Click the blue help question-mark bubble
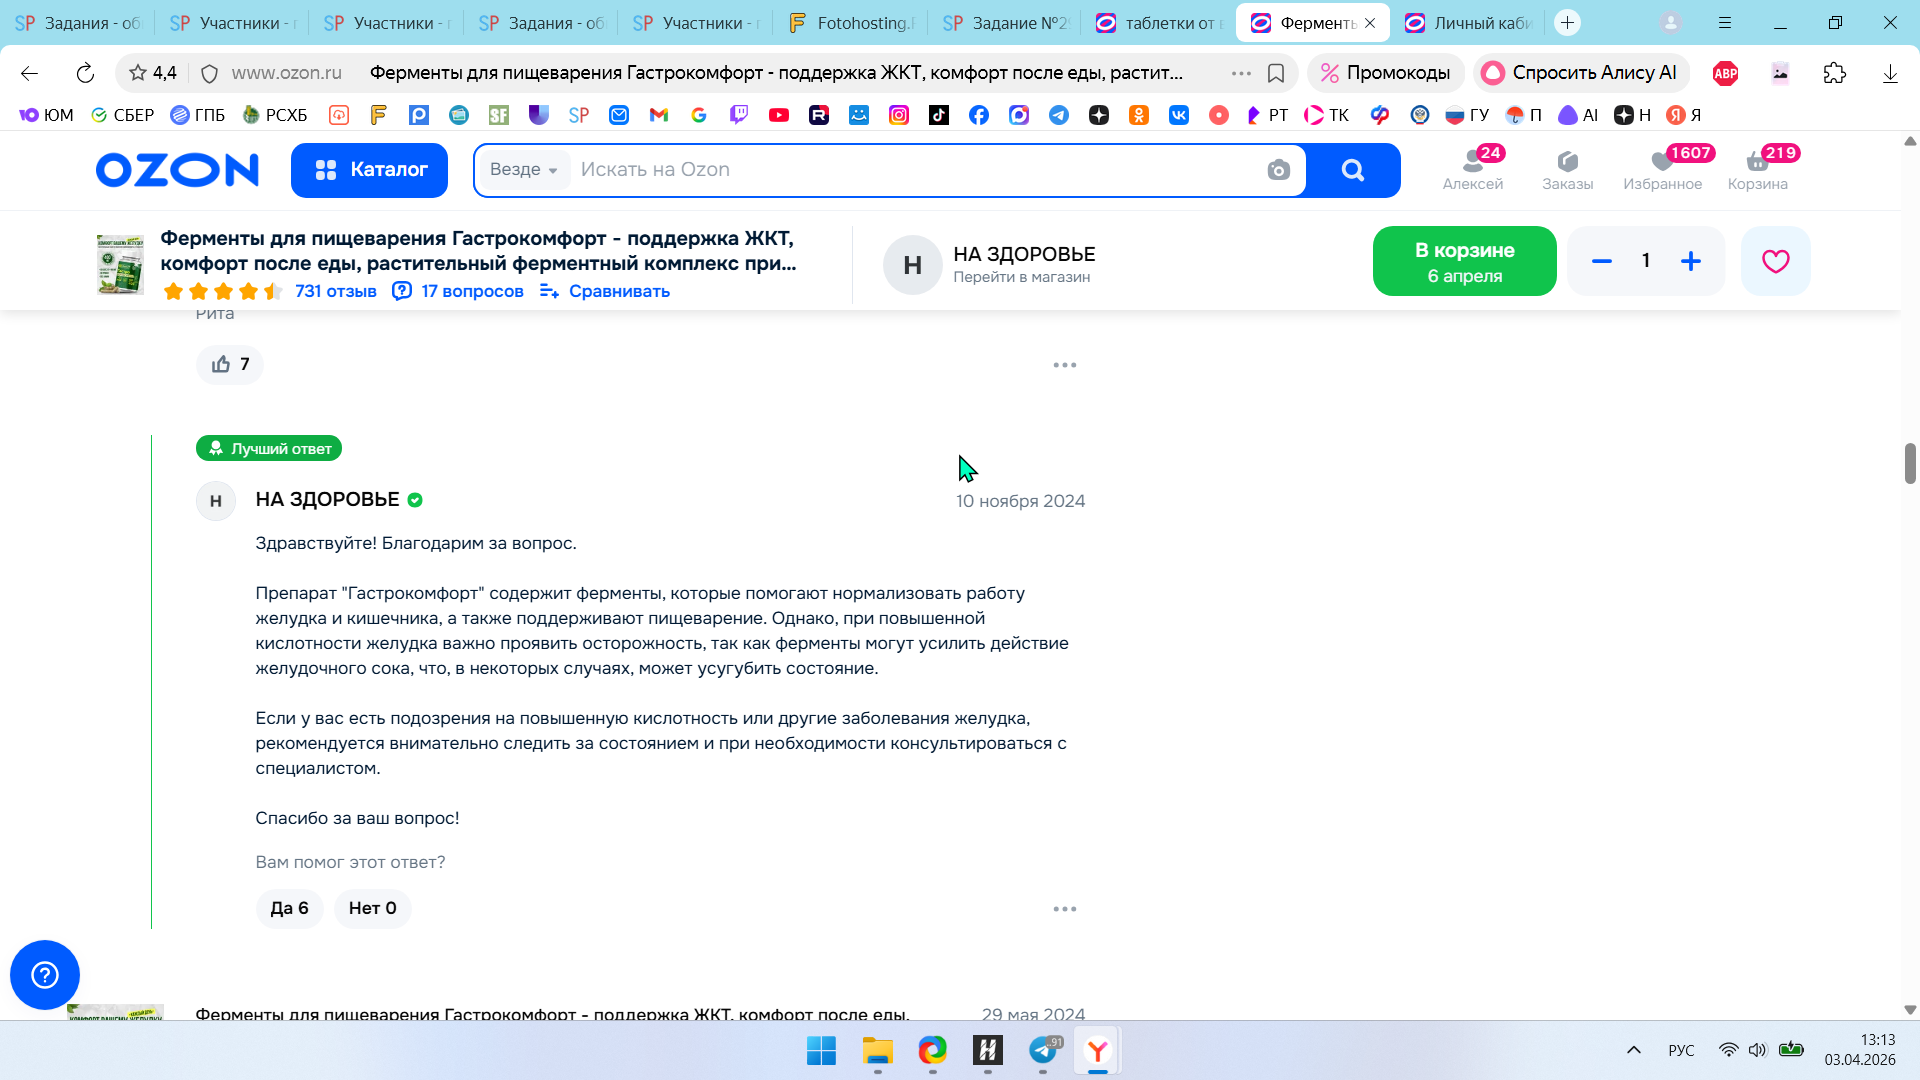The width and height of the screenshot is (1920, 1080). point(44,974)
